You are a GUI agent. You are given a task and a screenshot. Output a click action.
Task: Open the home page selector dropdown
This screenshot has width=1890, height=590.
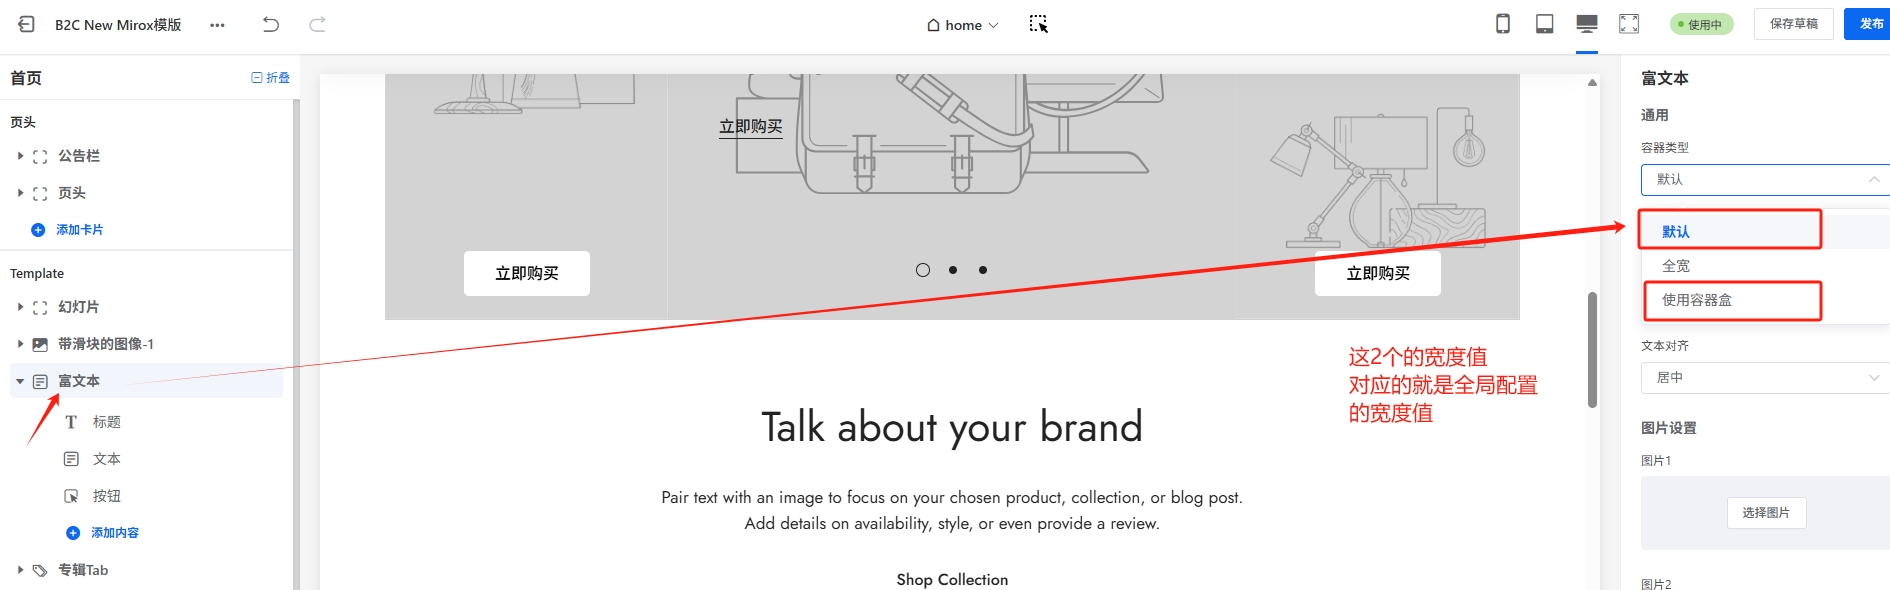962,25
